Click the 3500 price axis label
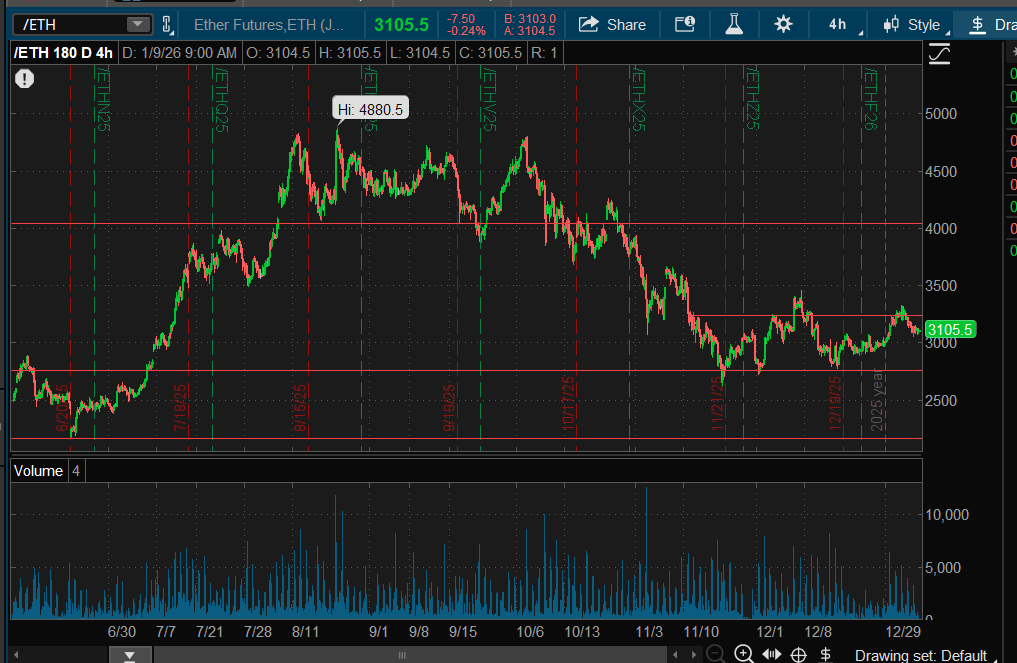 tap(941, 285)
